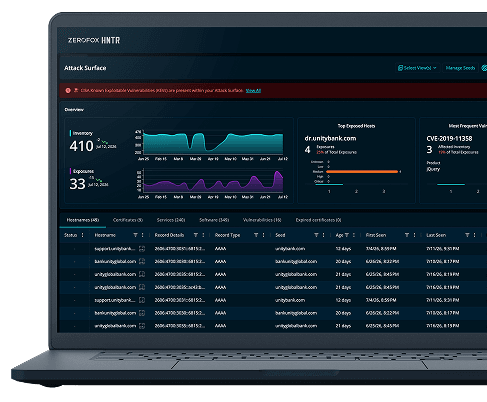Open the Record Details column options menu
This screenshot has width=487, height=402.
[203, 235]
